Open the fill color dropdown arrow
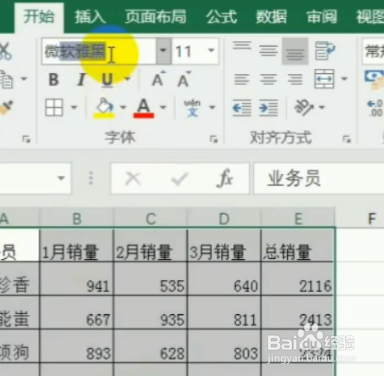The width and height of the screenshot is (384, 376). (x=123, y=107)
